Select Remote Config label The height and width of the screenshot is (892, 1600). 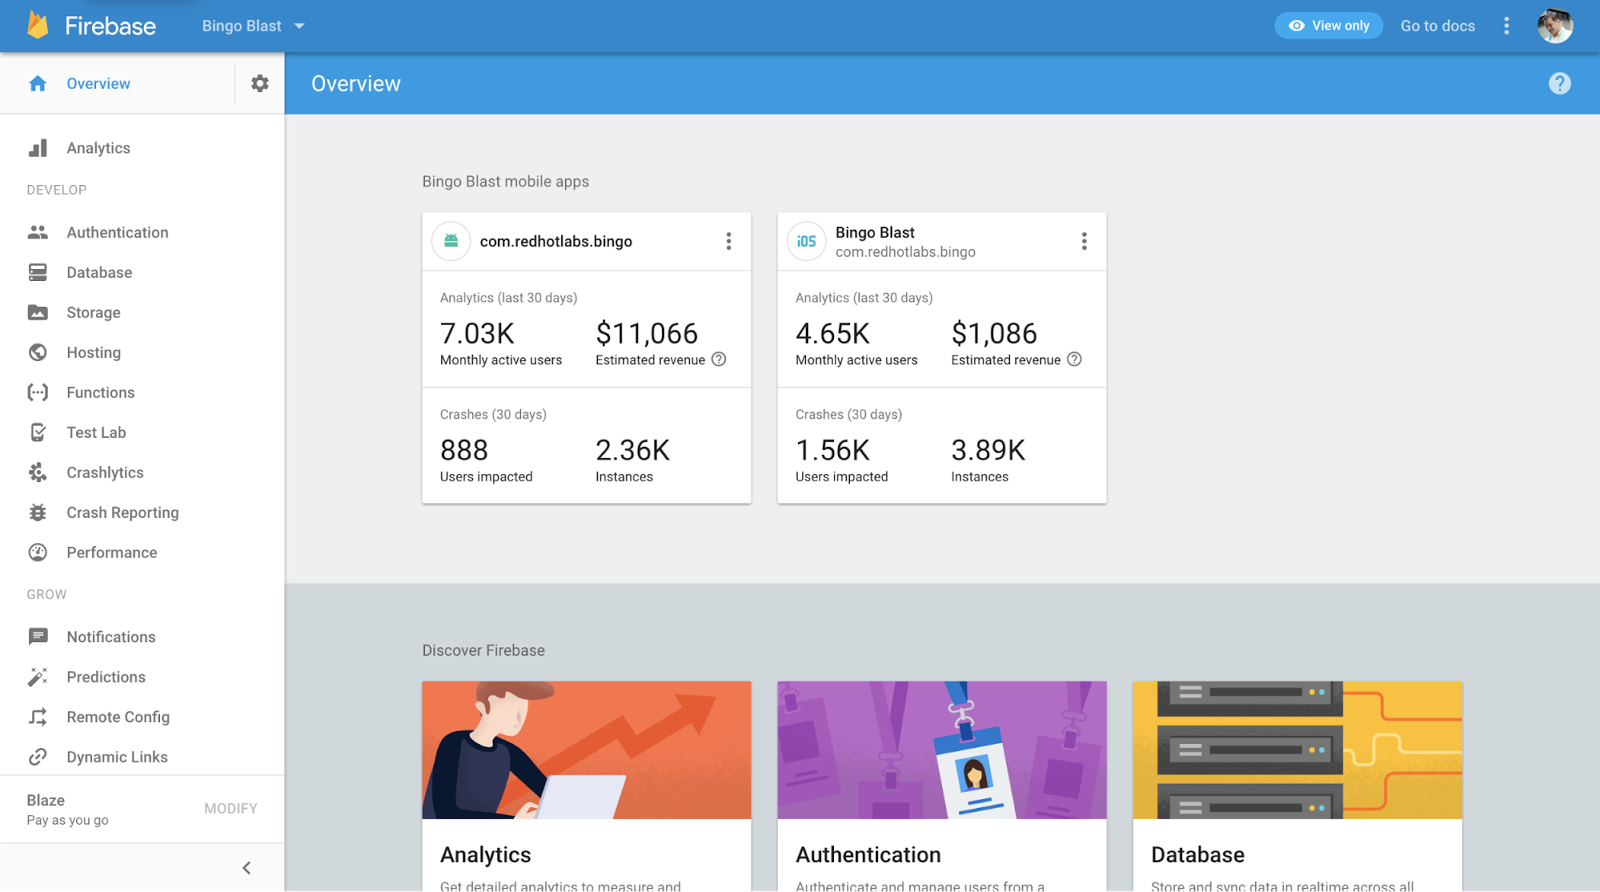[118, 717]
